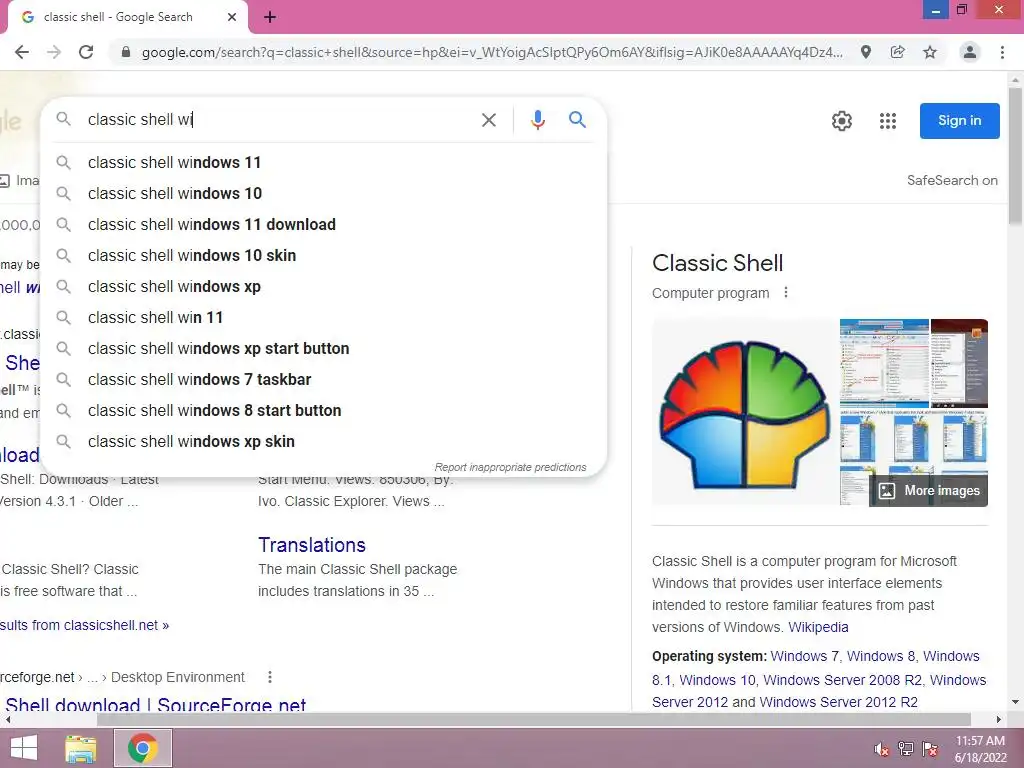The image size is (1024, 768).
Task: Open the Windows Start button
Action: (x=24, y=748)
